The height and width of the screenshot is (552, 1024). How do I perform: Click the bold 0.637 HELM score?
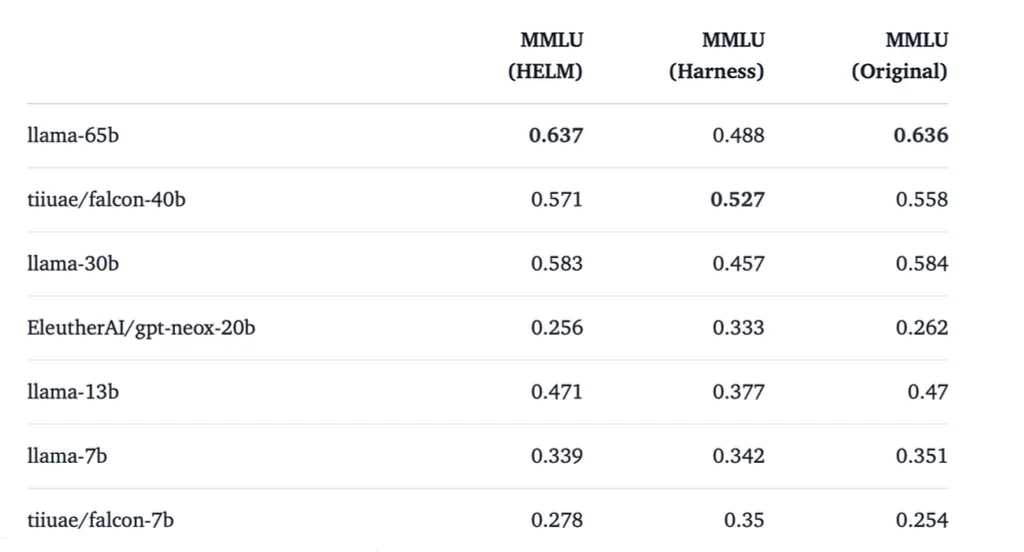556,135
